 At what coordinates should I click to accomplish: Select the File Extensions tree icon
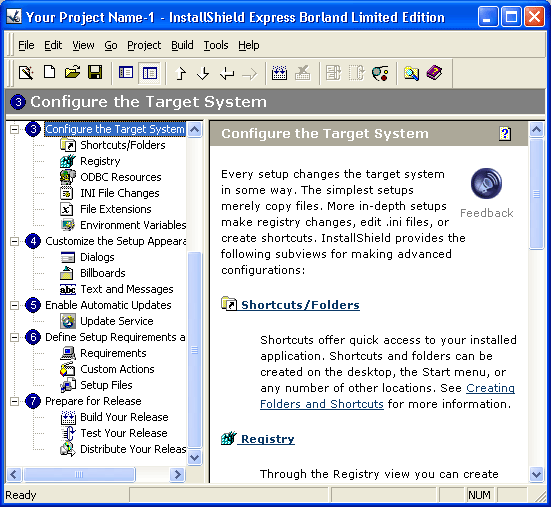(x=67, y=209)
